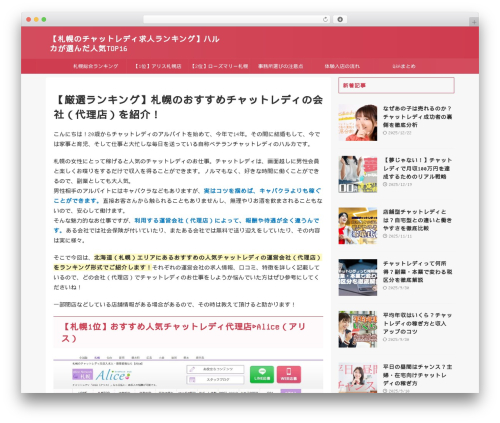Click clock icon under 店舗型チャットレディ article date
500x423 pixels.
[x=385, y=236]
